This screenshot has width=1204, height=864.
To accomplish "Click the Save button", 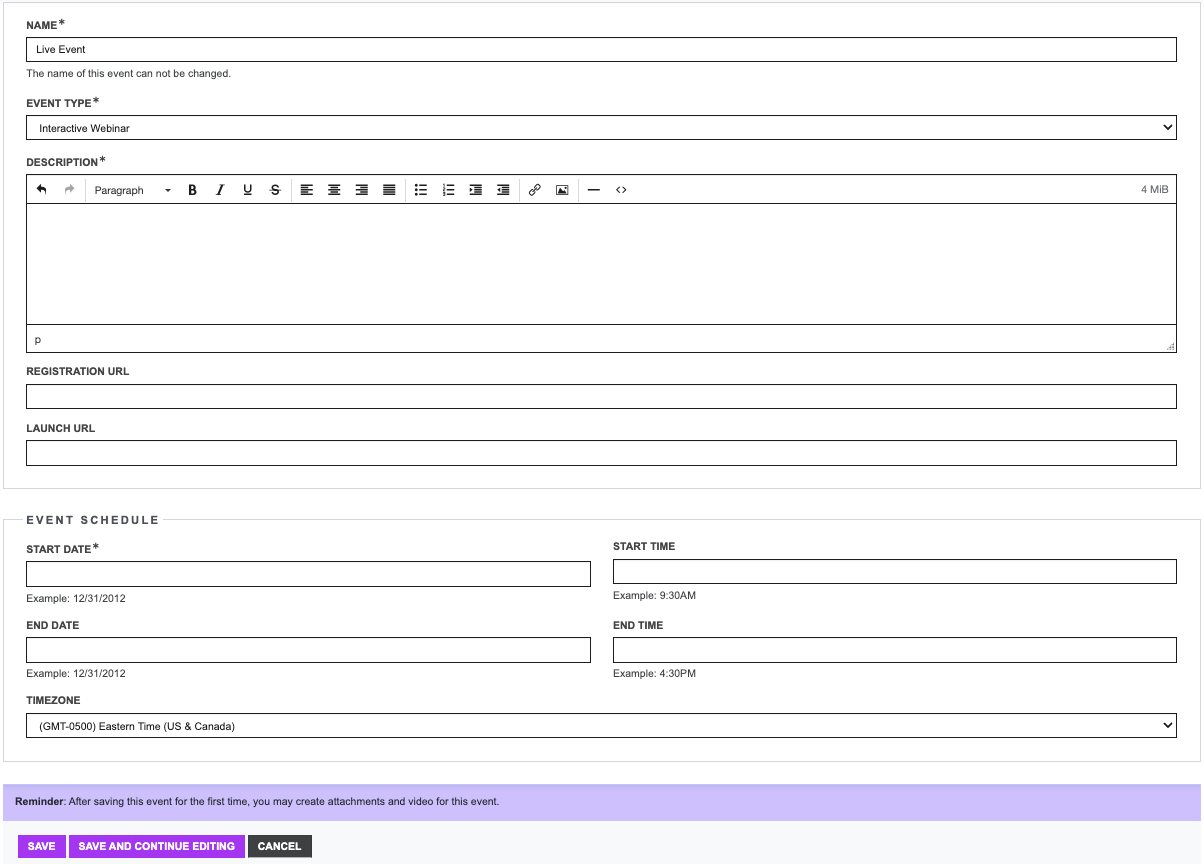I will (x=41, y=846).
